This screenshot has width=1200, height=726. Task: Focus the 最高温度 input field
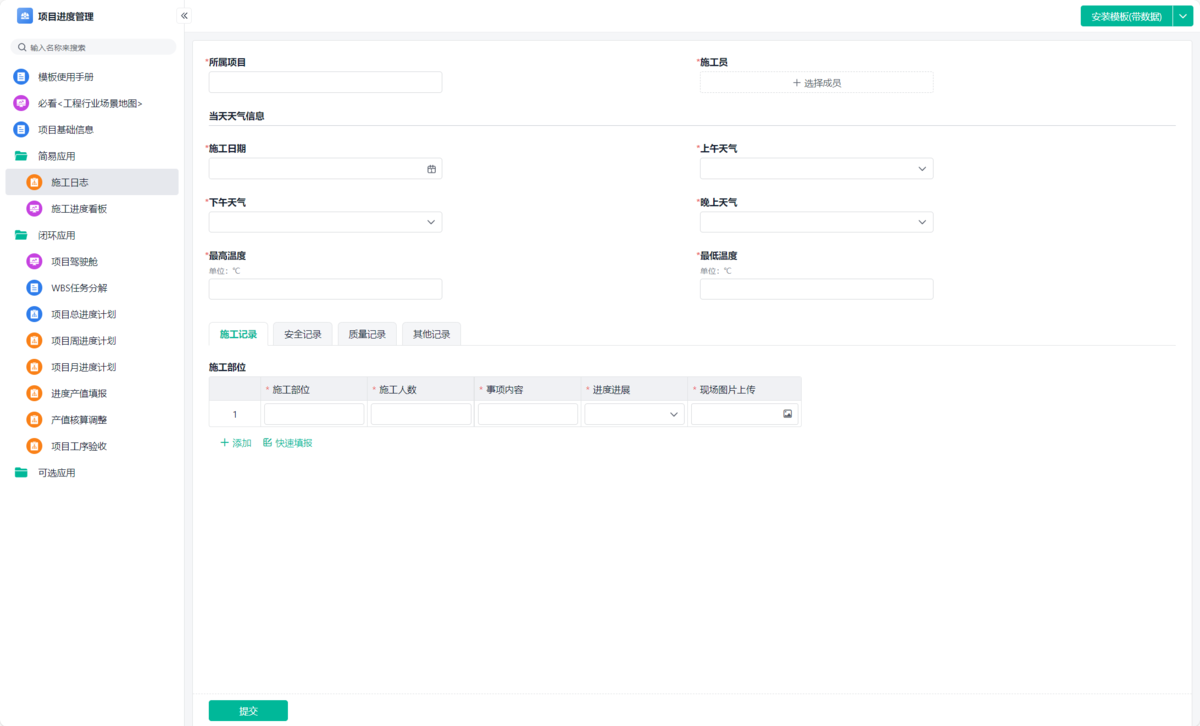click(325, 289)
